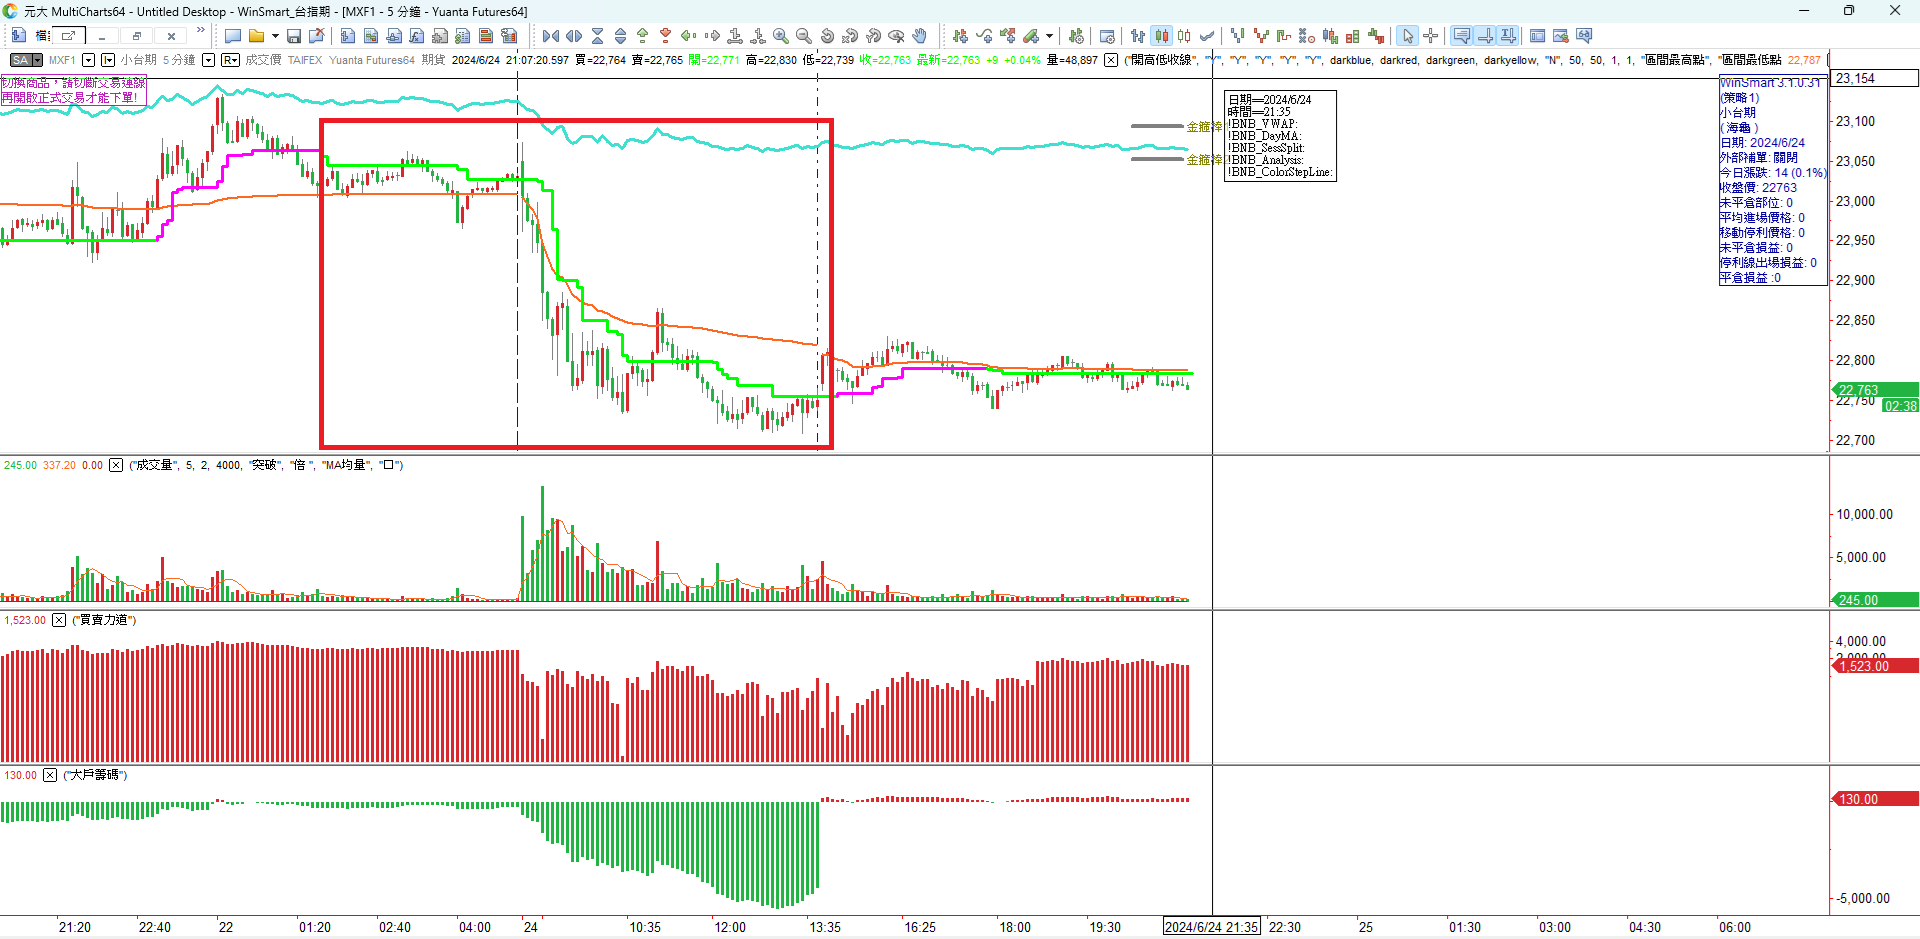Click the green left-arrow scroll icon
The height and width of the screenshot is (939, 1920).
tap(688, 36)
